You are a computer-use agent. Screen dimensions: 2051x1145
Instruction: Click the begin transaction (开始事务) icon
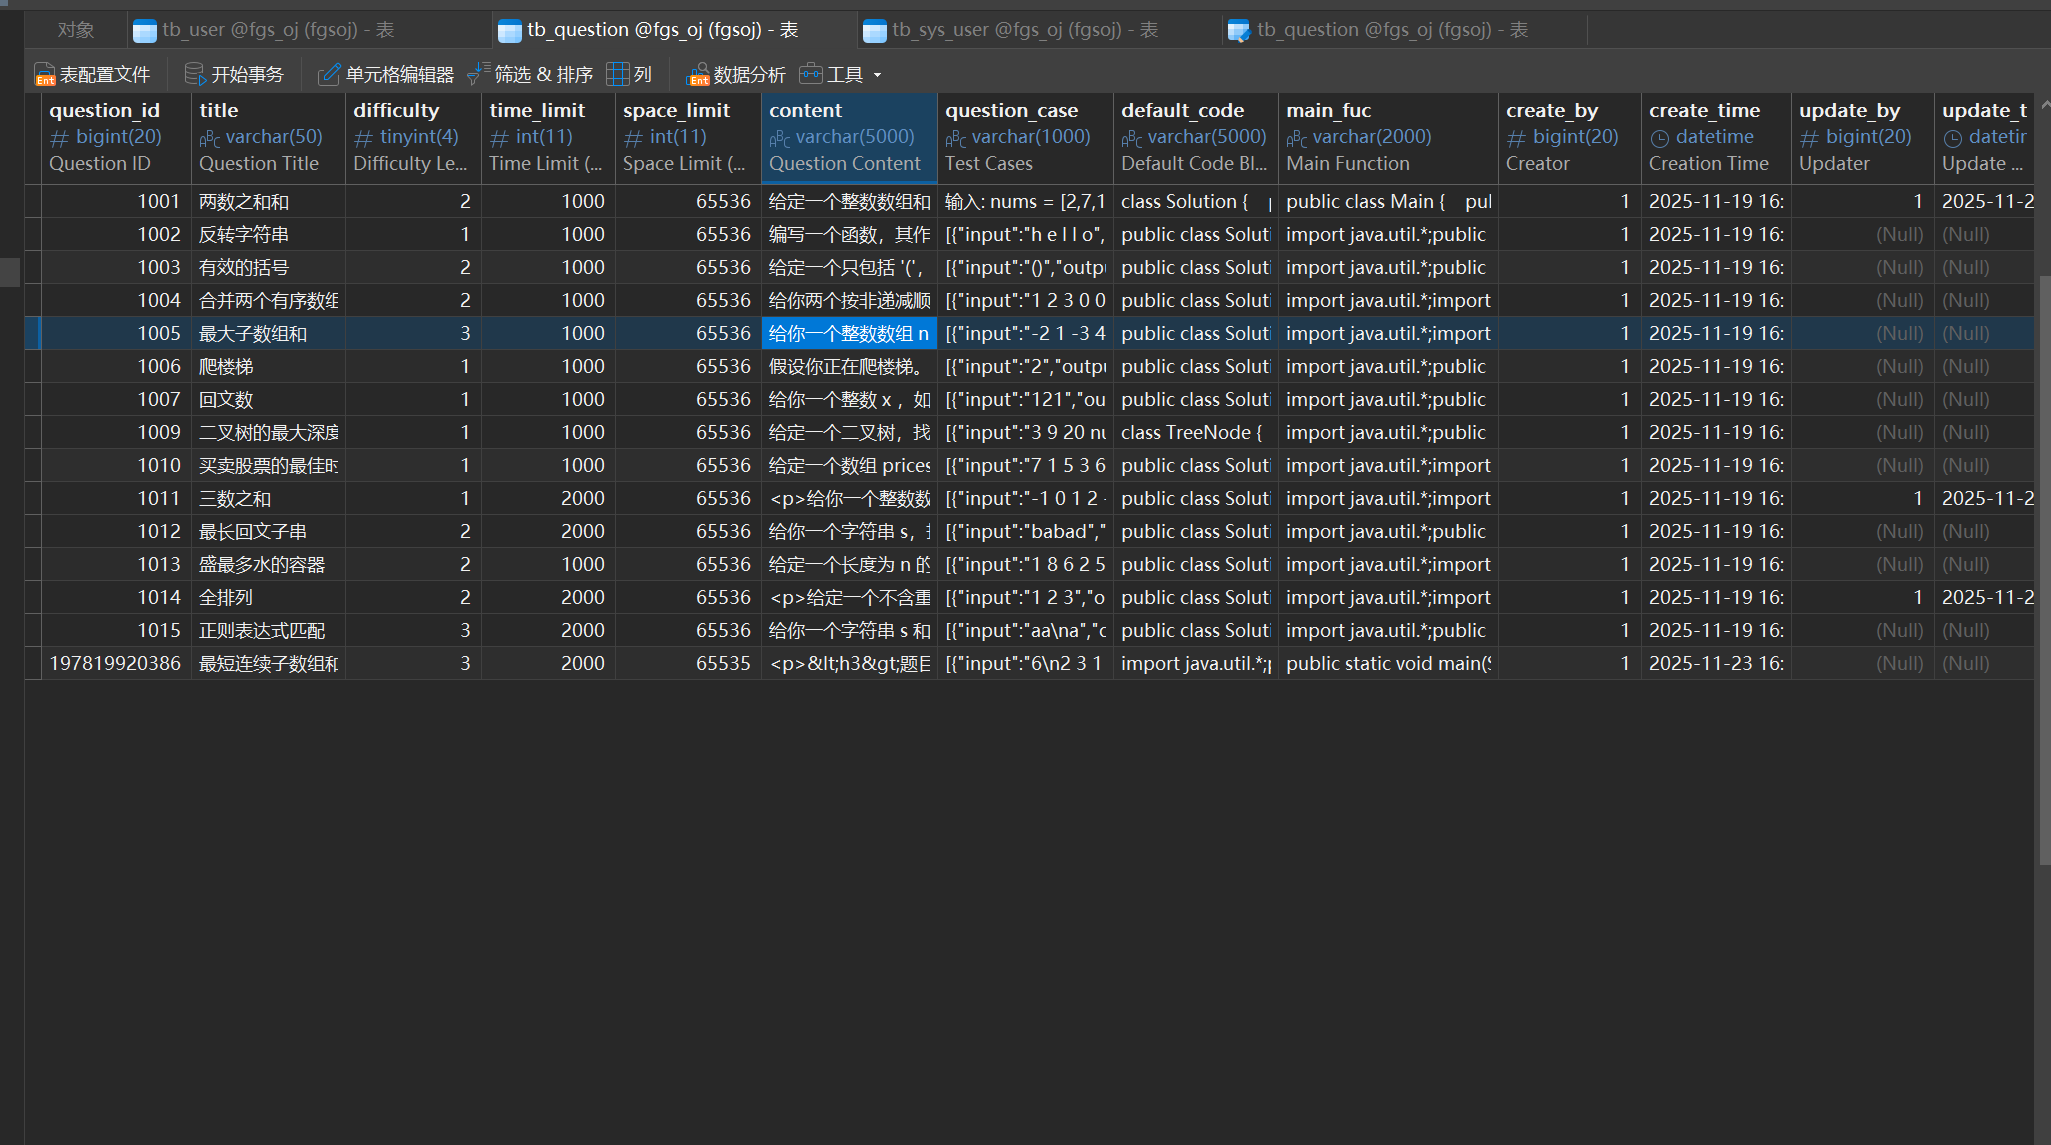(x=195, y=74)
